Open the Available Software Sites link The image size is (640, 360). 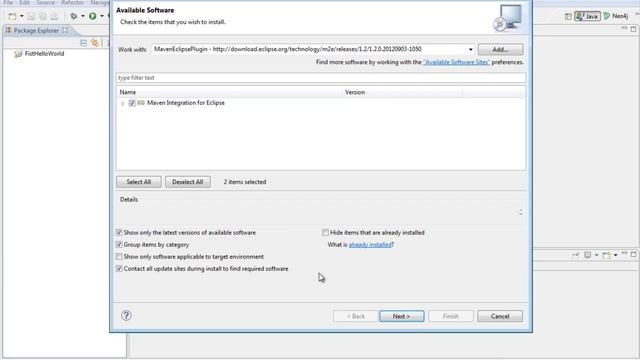pos(456,62)
